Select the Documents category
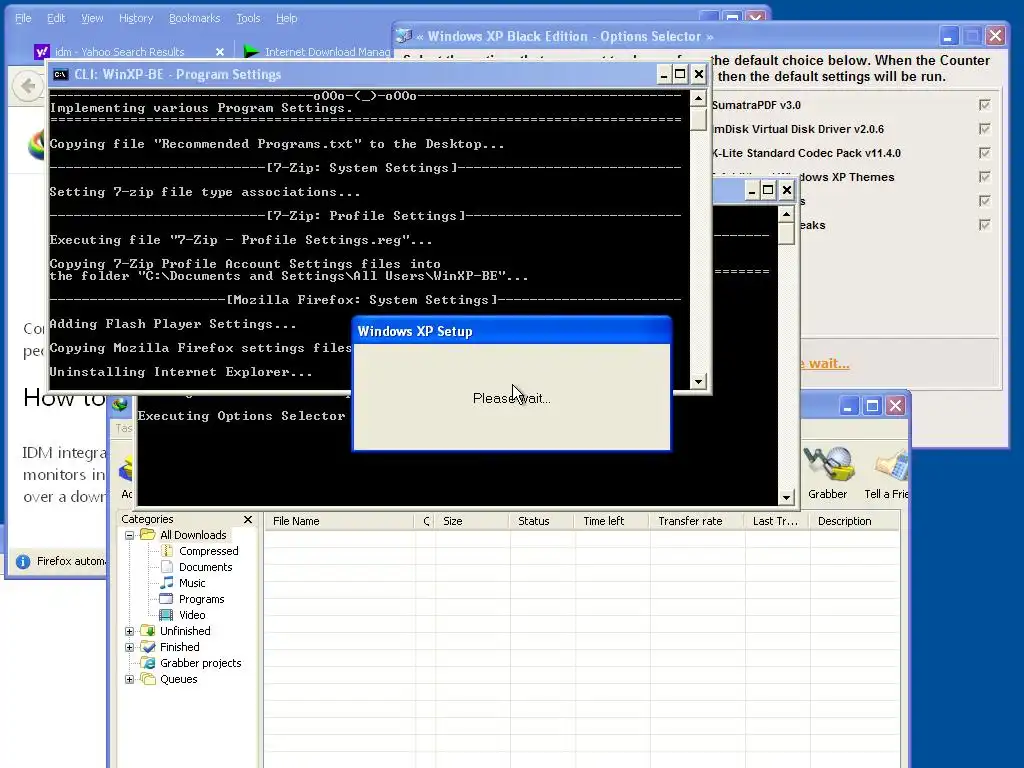1024x768 pixels. 205,567
